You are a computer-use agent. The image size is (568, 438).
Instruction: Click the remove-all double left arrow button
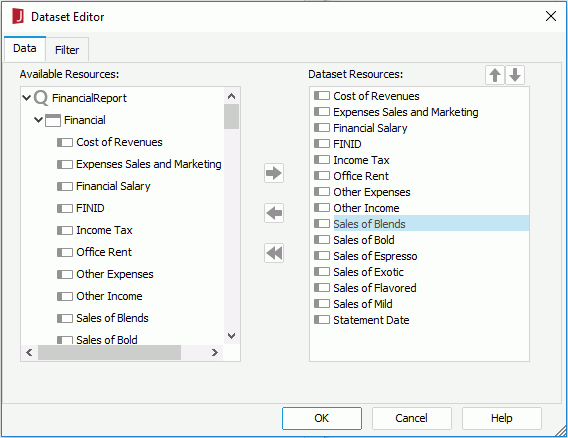point(274,253)
